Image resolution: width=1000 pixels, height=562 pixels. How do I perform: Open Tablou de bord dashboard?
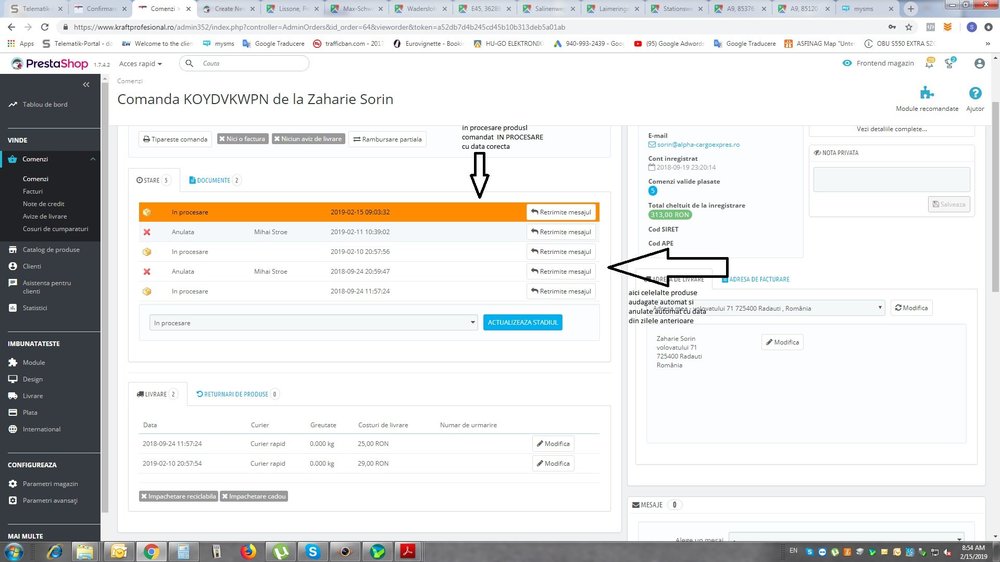(45, 104)
